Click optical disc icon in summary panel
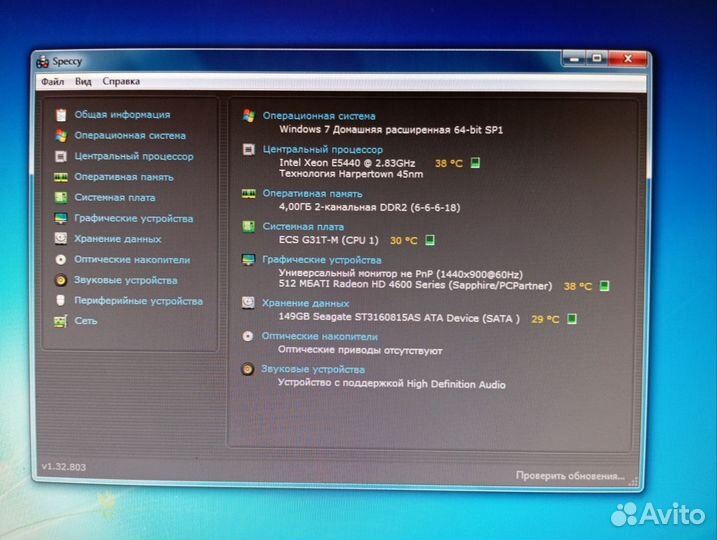The width and height of the screenshot is (717, 540). 247,336
